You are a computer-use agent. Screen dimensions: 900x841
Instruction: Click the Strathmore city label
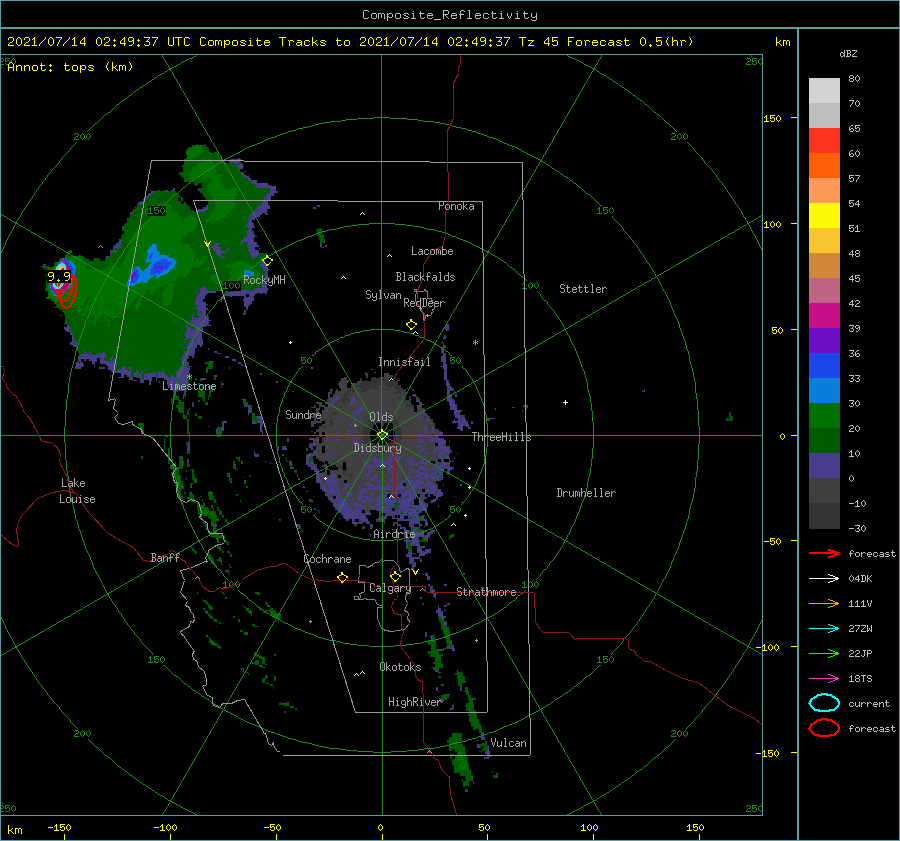coord(486,592)
